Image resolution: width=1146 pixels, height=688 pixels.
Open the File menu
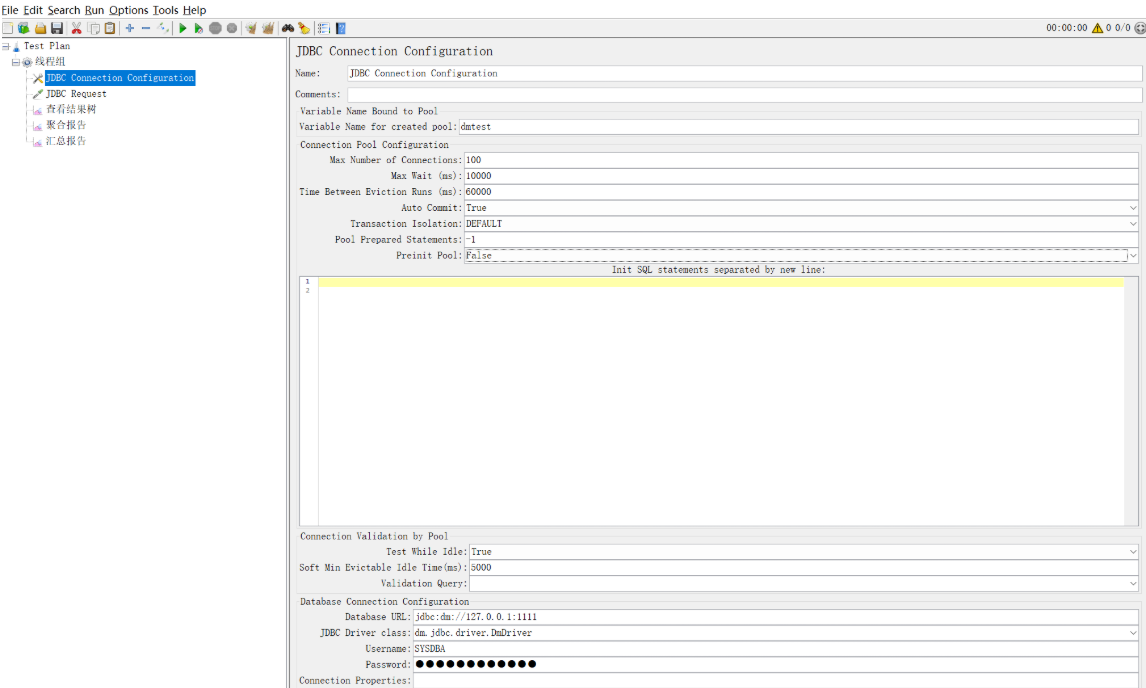click(10, 10)
